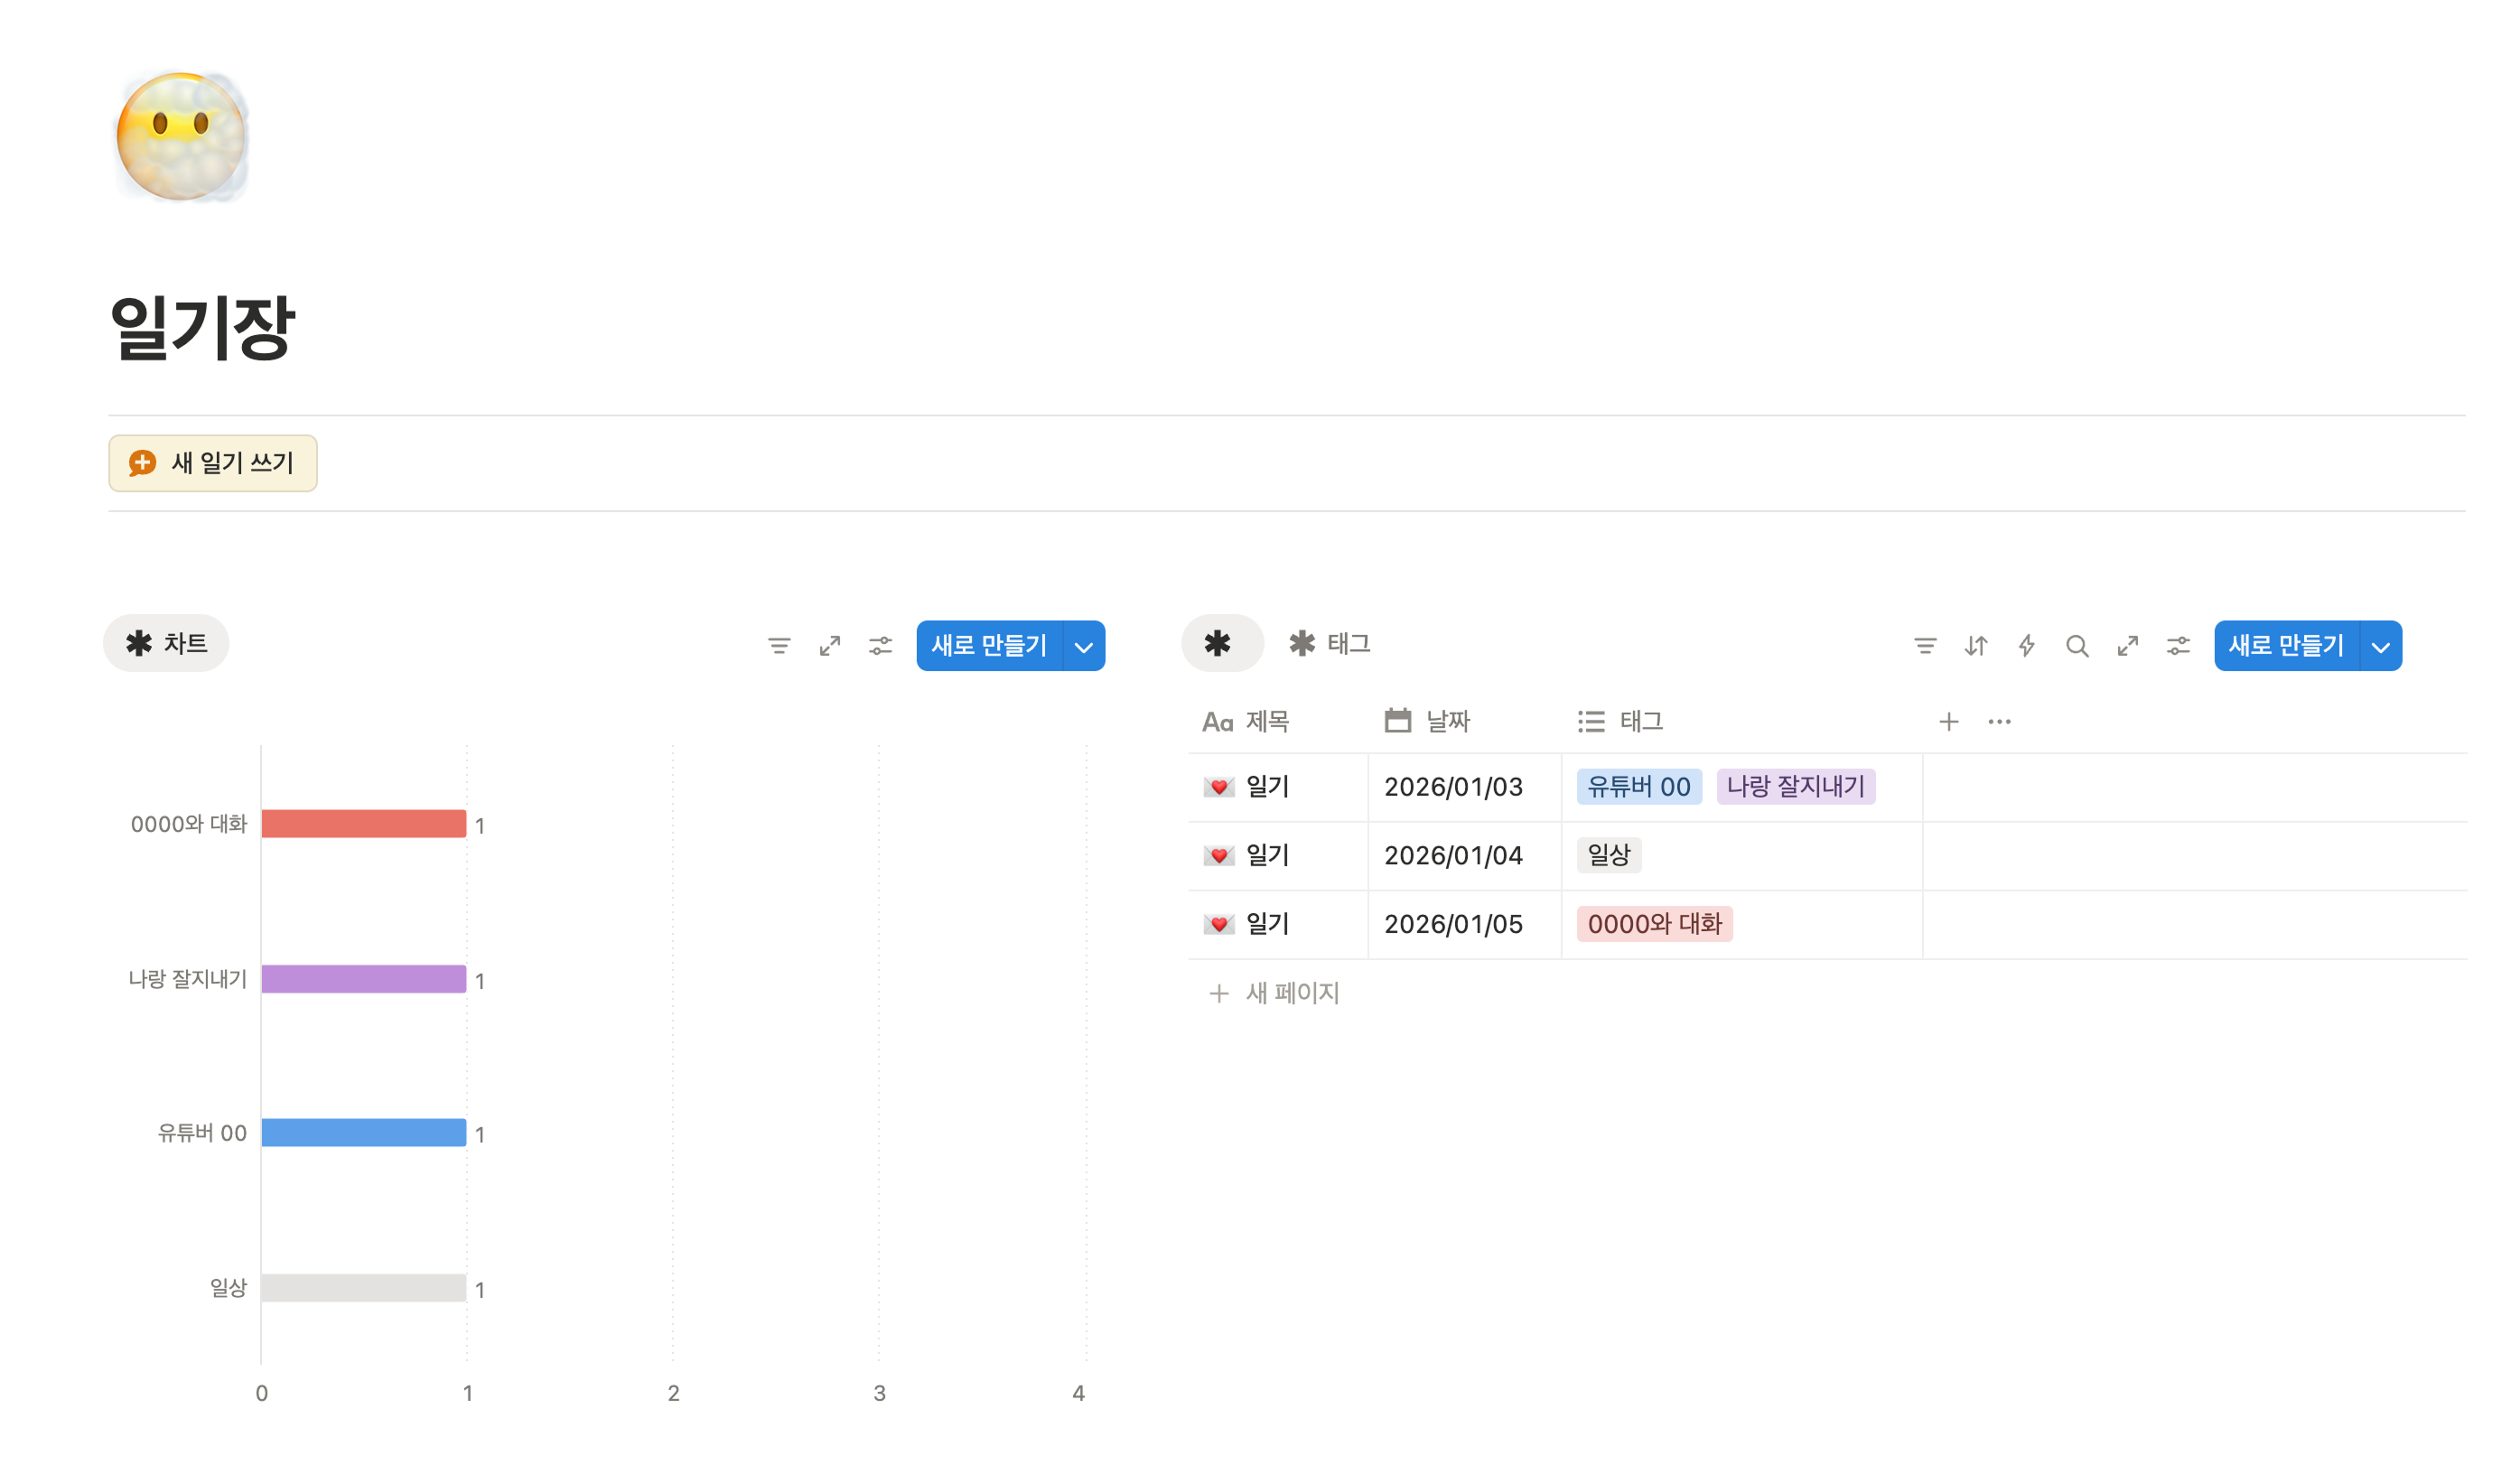Expand the chart to full page view
The image size is (2520, 1474).
click(x=829, y=646)
